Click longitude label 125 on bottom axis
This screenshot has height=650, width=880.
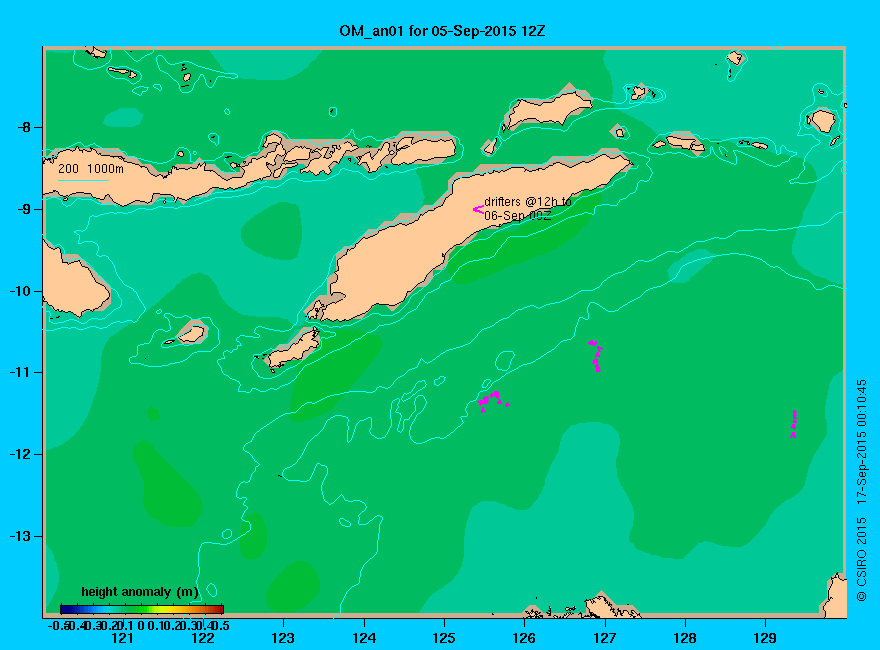click(444, 638)
